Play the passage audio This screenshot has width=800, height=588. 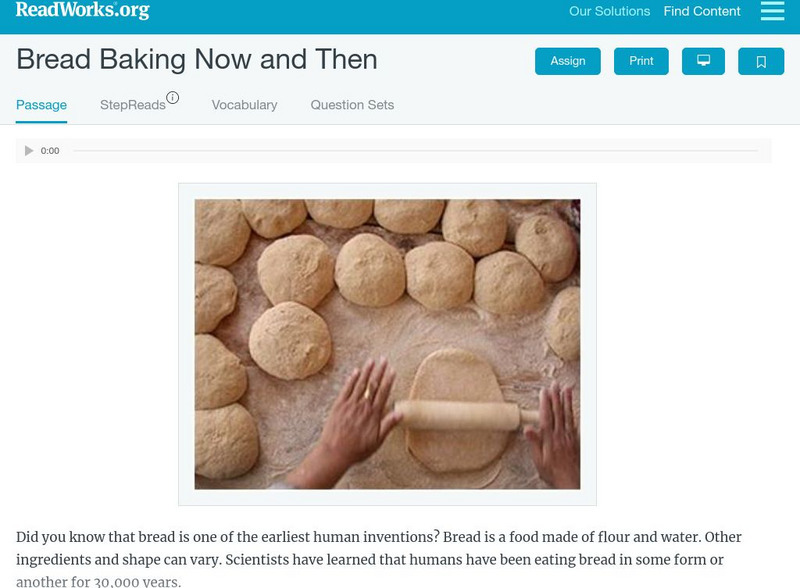click(x=29, y=151)
